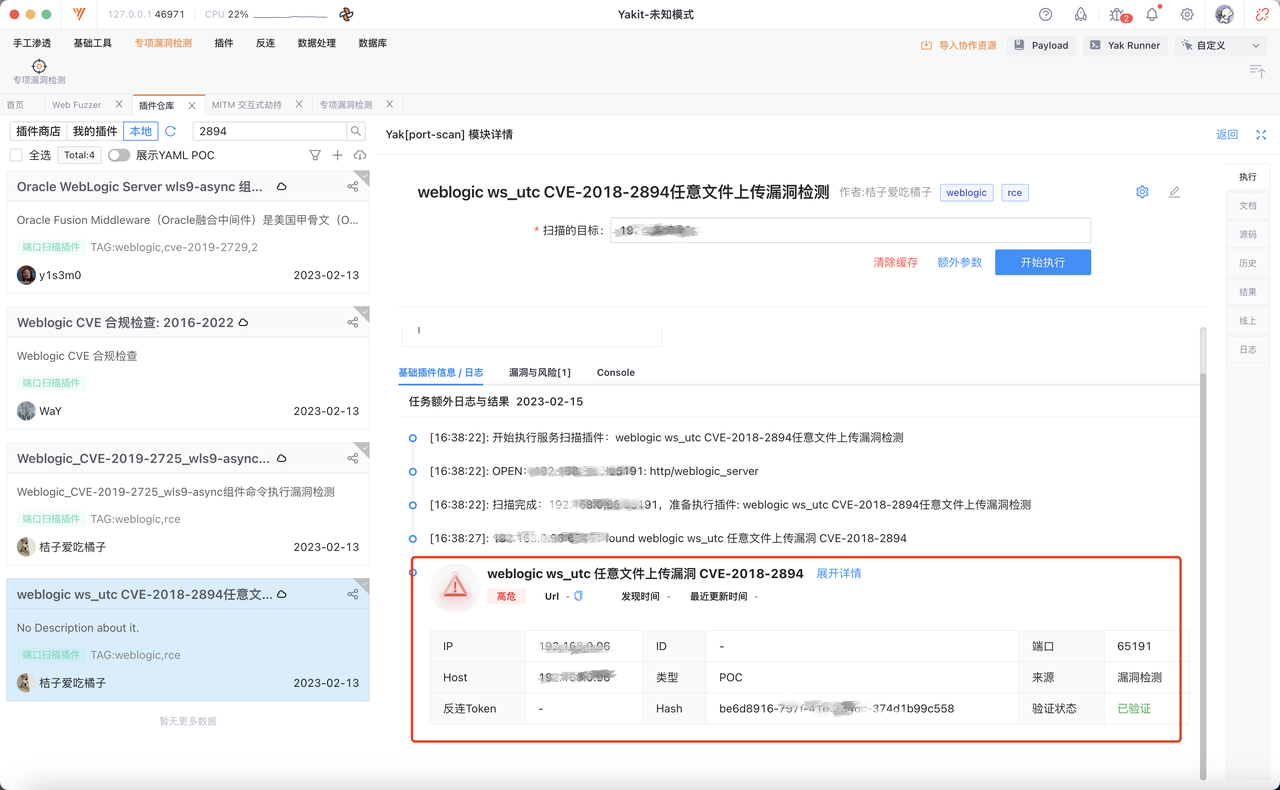
Task: Copy the Url with the copy icon
Action: (578, 596)
